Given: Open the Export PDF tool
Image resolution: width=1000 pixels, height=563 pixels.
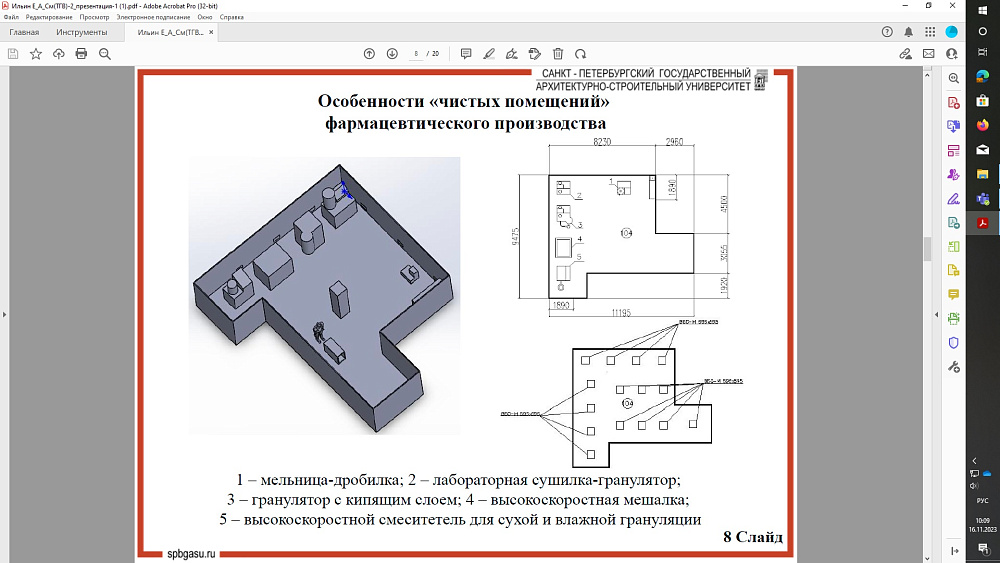Looking at the screenshot, I should [x=953, y=223].
